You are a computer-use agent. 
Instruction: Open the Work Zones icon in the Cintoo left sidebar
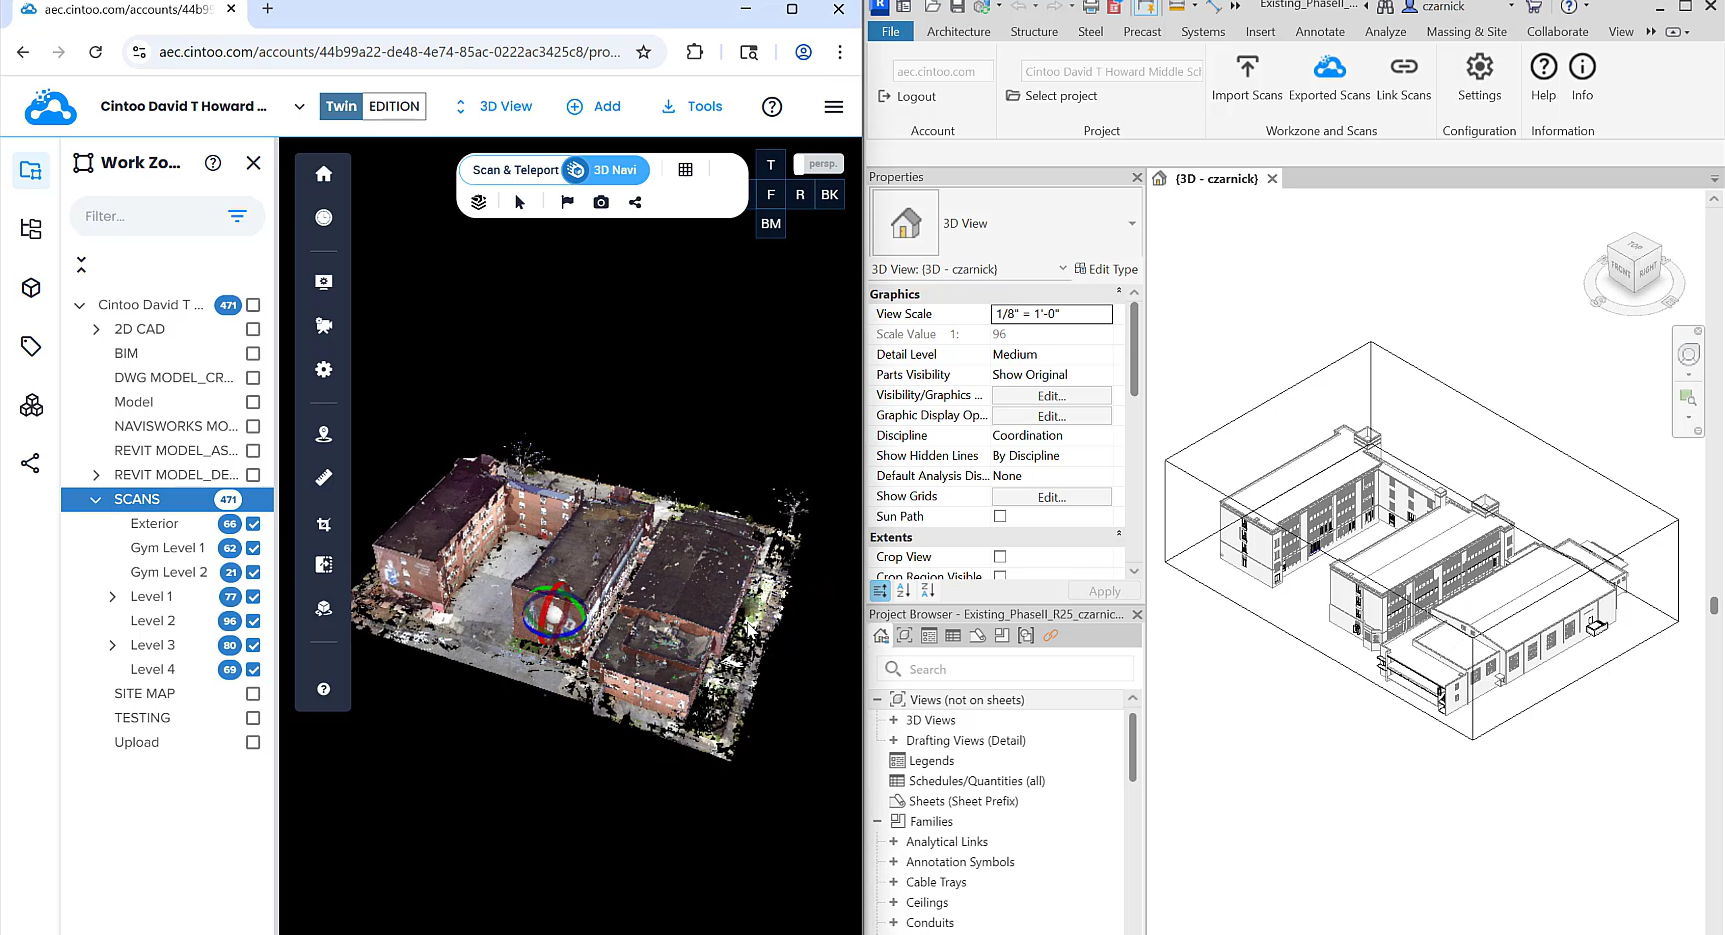[31, 170]
